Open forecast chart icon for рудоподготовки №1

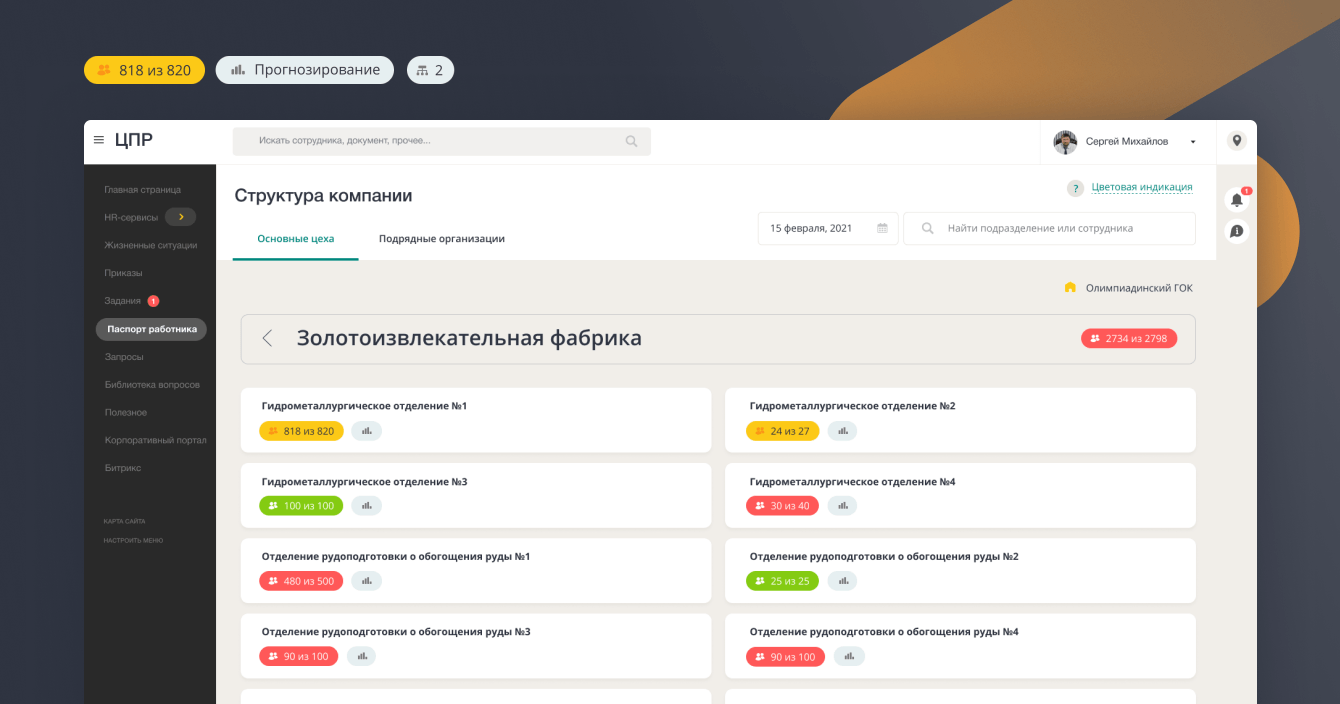tap(367, 581)
